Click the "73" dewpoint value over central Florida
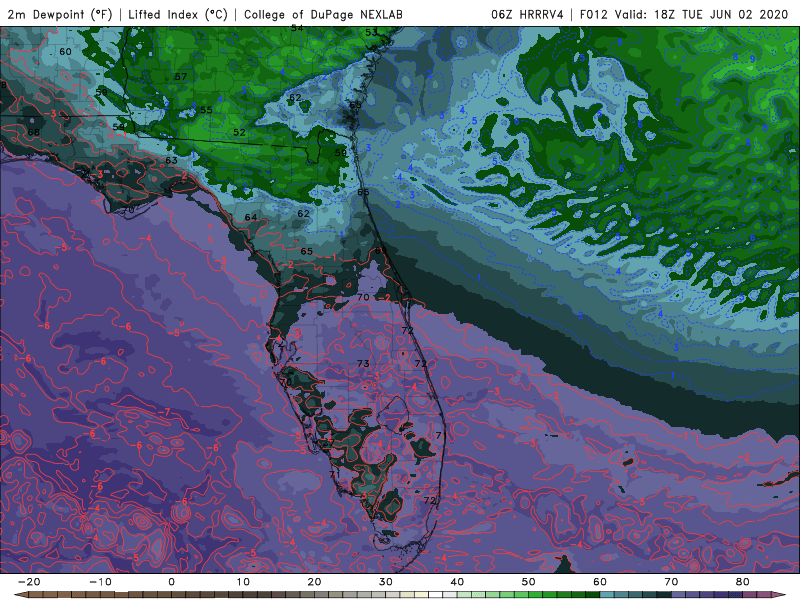The height and width of the screenshot is (600, 800). (x=363, y=364)
